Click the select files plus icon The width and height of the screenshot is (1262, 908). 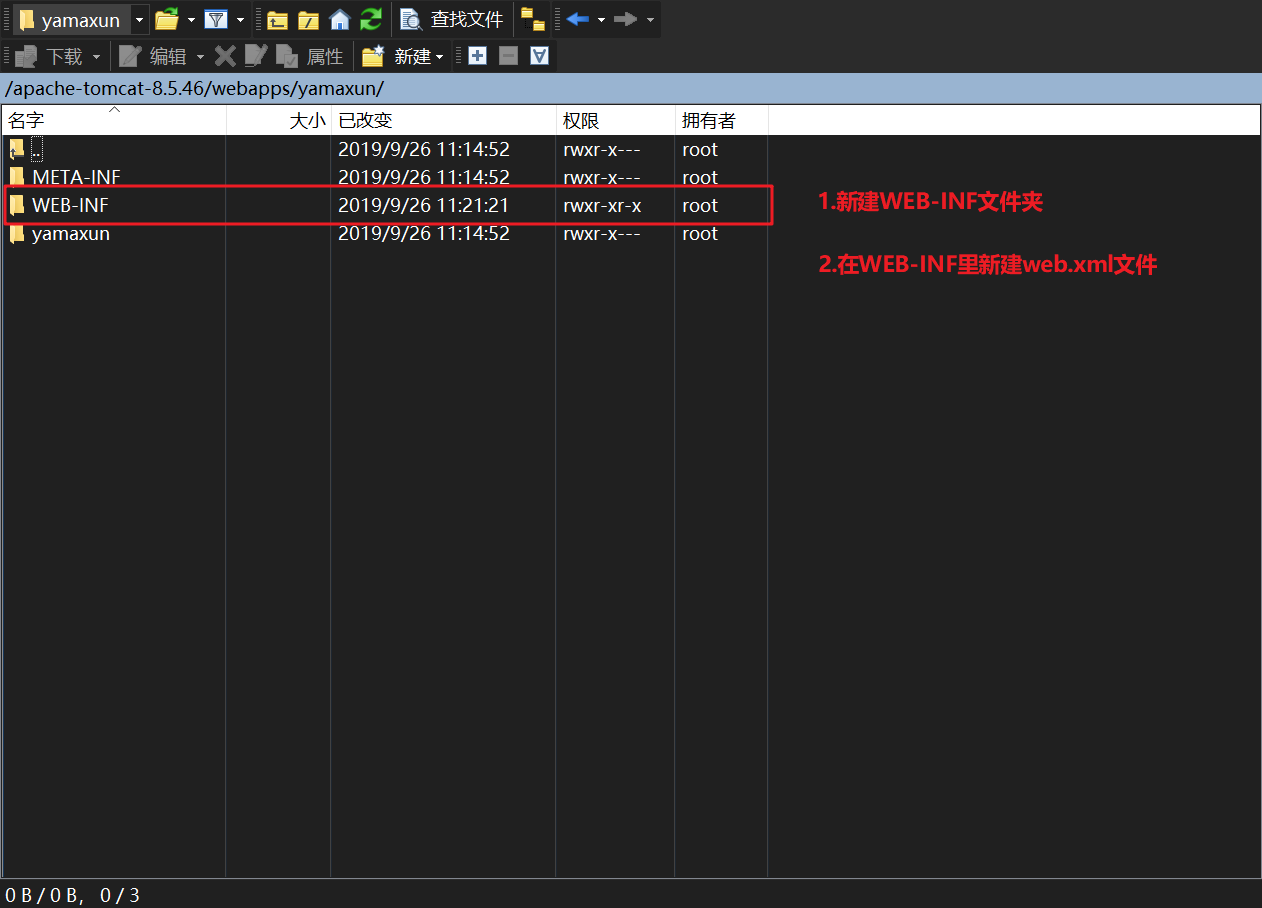(477, 56)
